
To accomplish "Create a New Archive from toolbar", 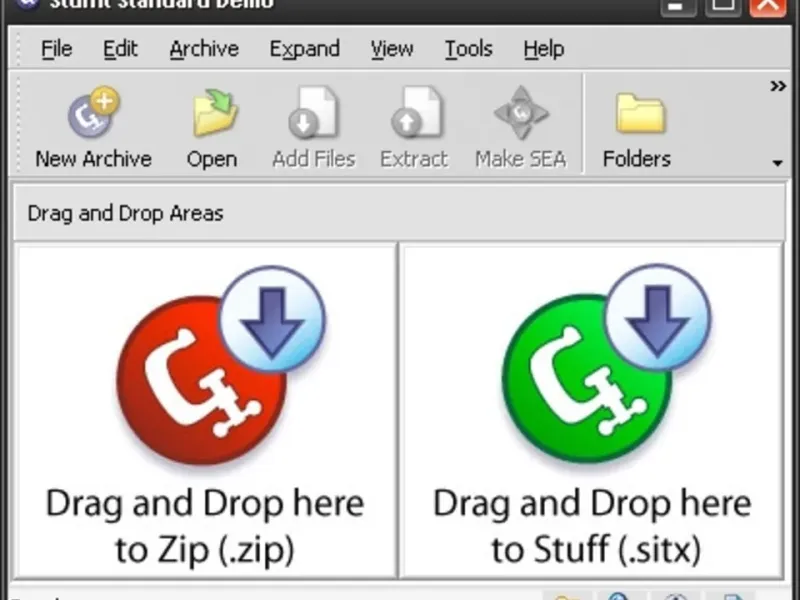I will [x=93, y=128].
